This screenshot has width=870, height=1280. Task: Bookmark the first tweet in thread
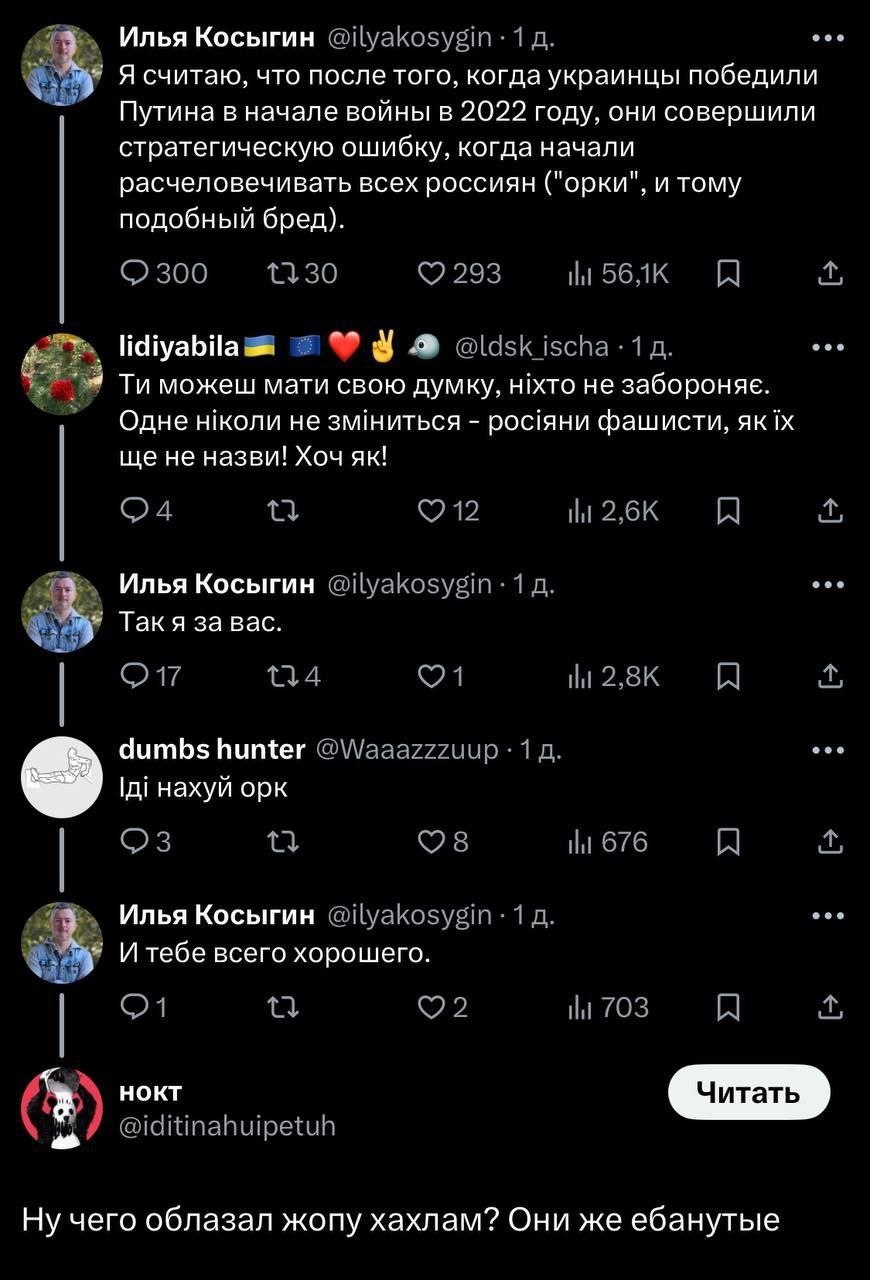pyautogui.click(x=730, y=273)
